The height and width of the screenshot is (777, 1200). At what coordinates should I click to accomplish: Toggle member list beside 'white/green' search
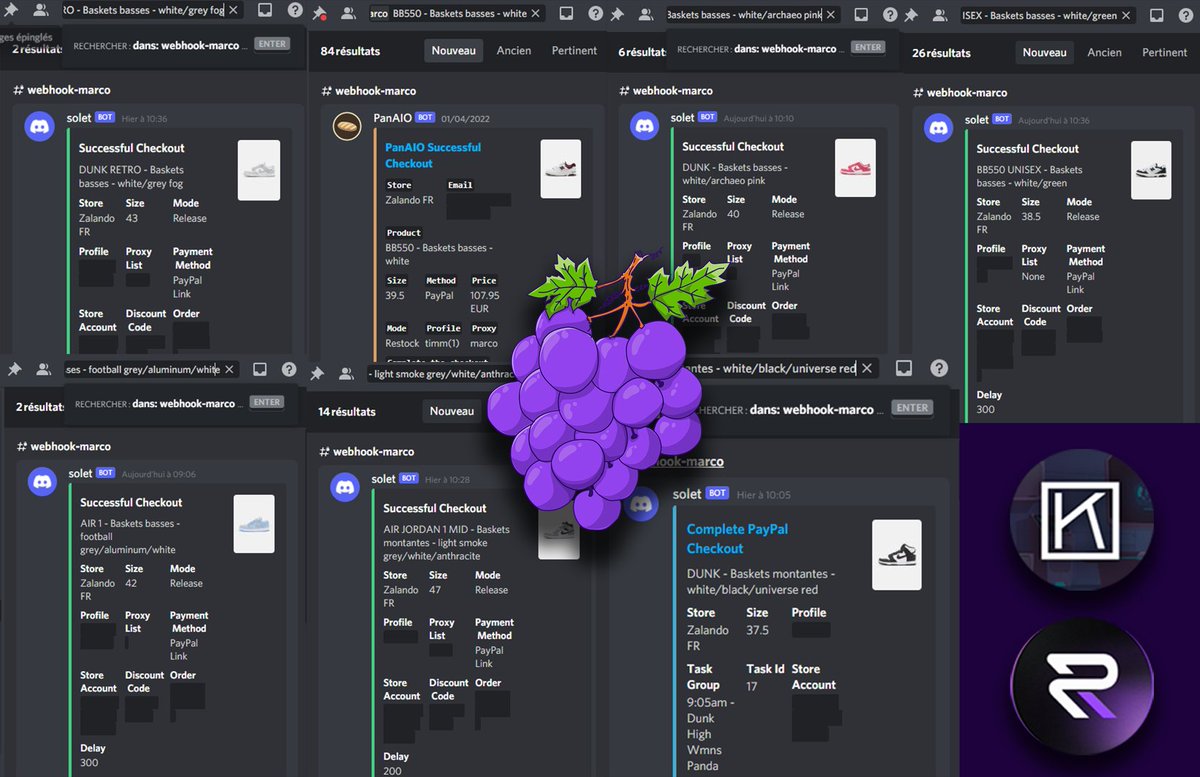(940, 15)
